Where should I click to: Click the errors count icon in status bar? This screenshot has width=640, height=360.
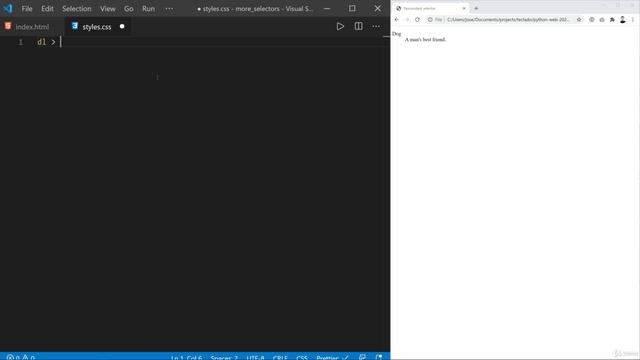click(x=10, y=357)
